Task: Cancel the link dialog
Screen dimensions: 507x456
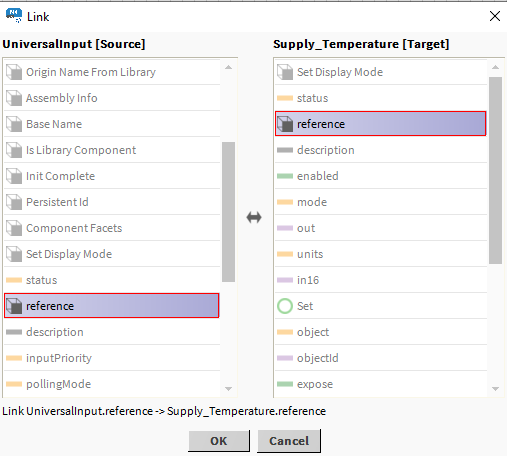Action: pos(289,441)
